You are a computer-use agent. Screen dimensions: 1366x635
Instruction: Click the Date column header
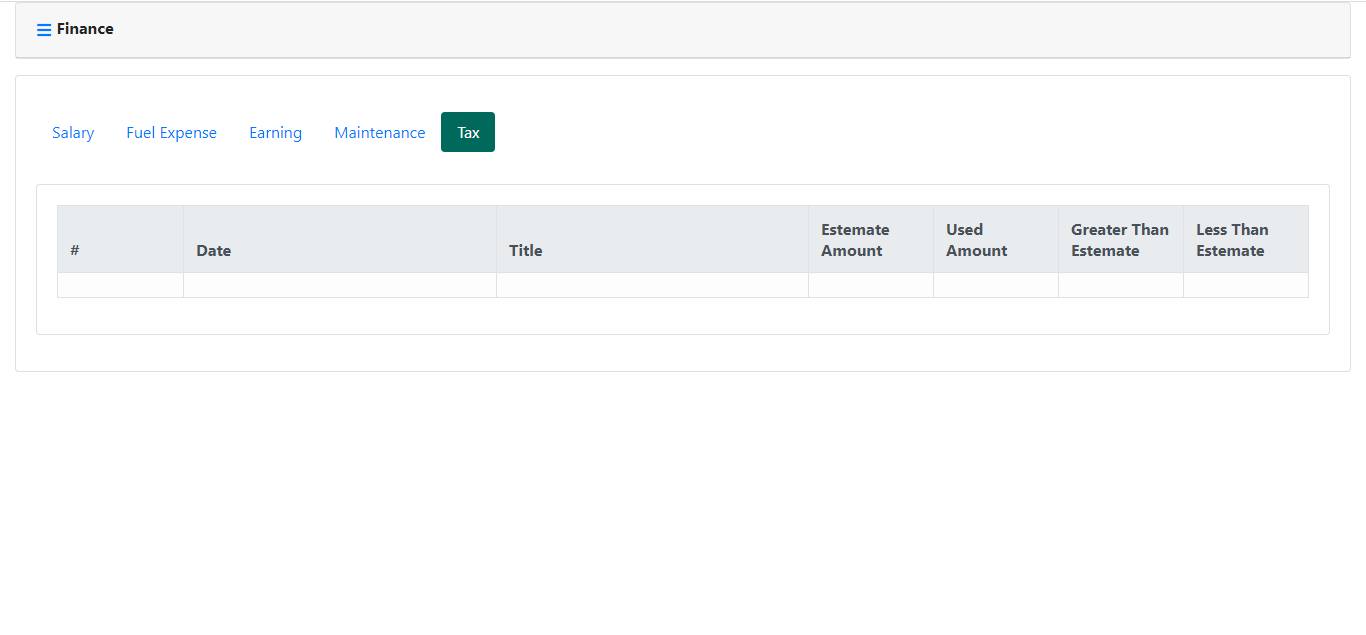point(340,239)
